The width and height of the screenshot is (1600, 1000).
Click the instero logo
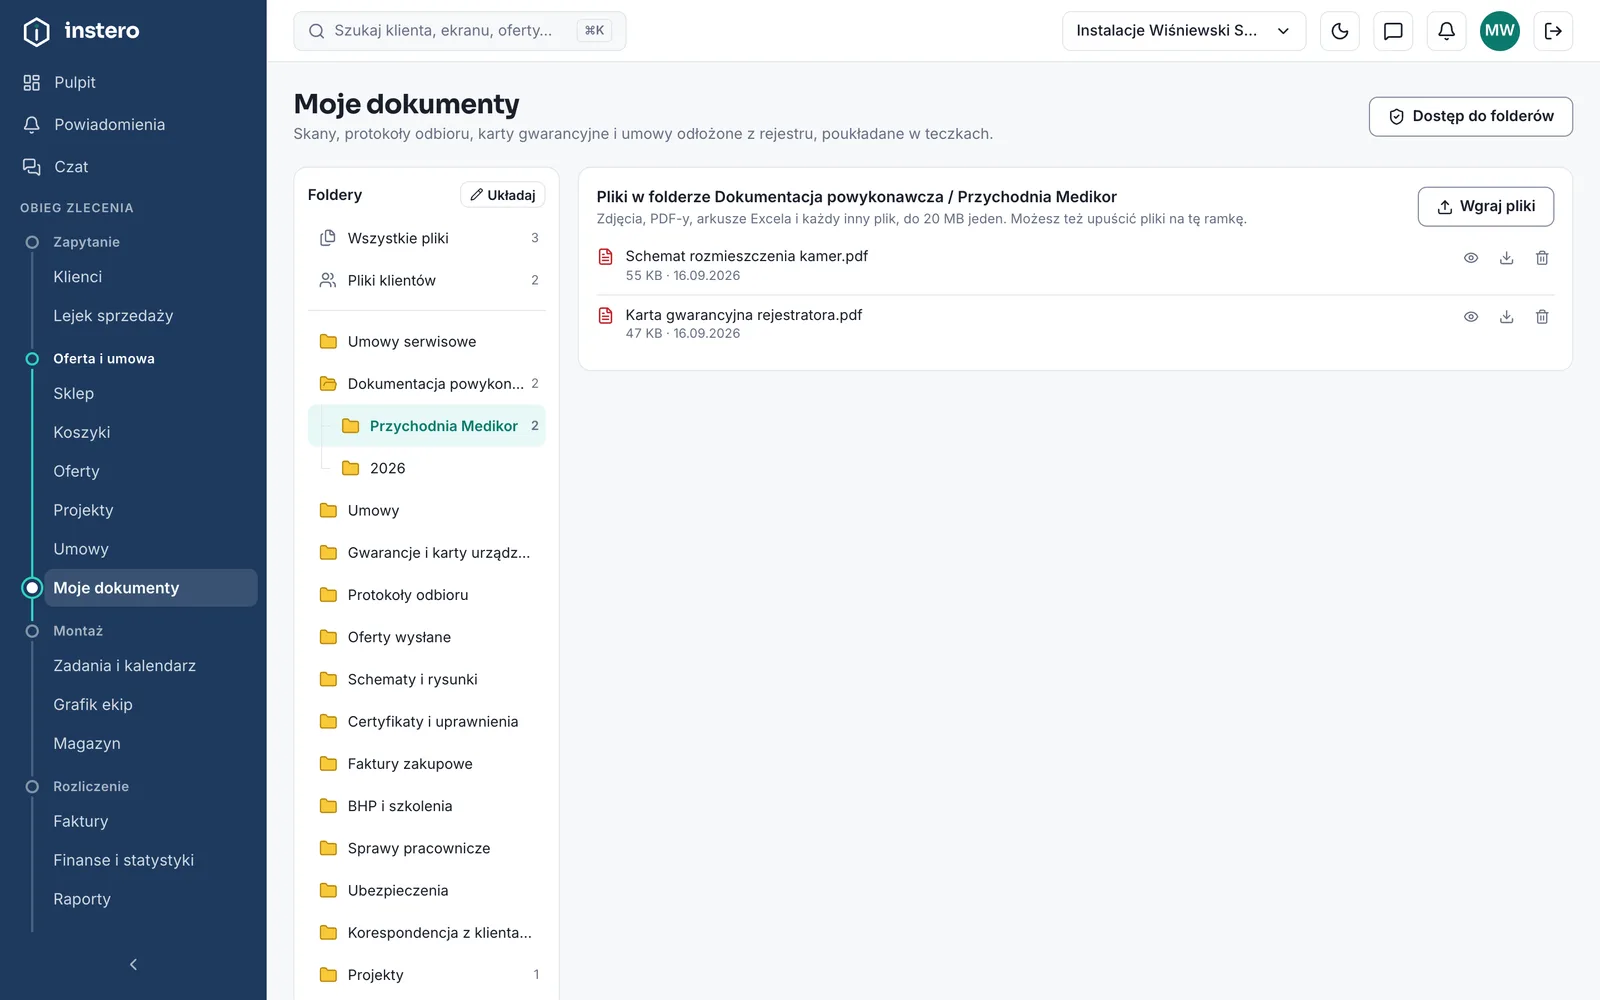pyautogui.click(x=81, y=31)
